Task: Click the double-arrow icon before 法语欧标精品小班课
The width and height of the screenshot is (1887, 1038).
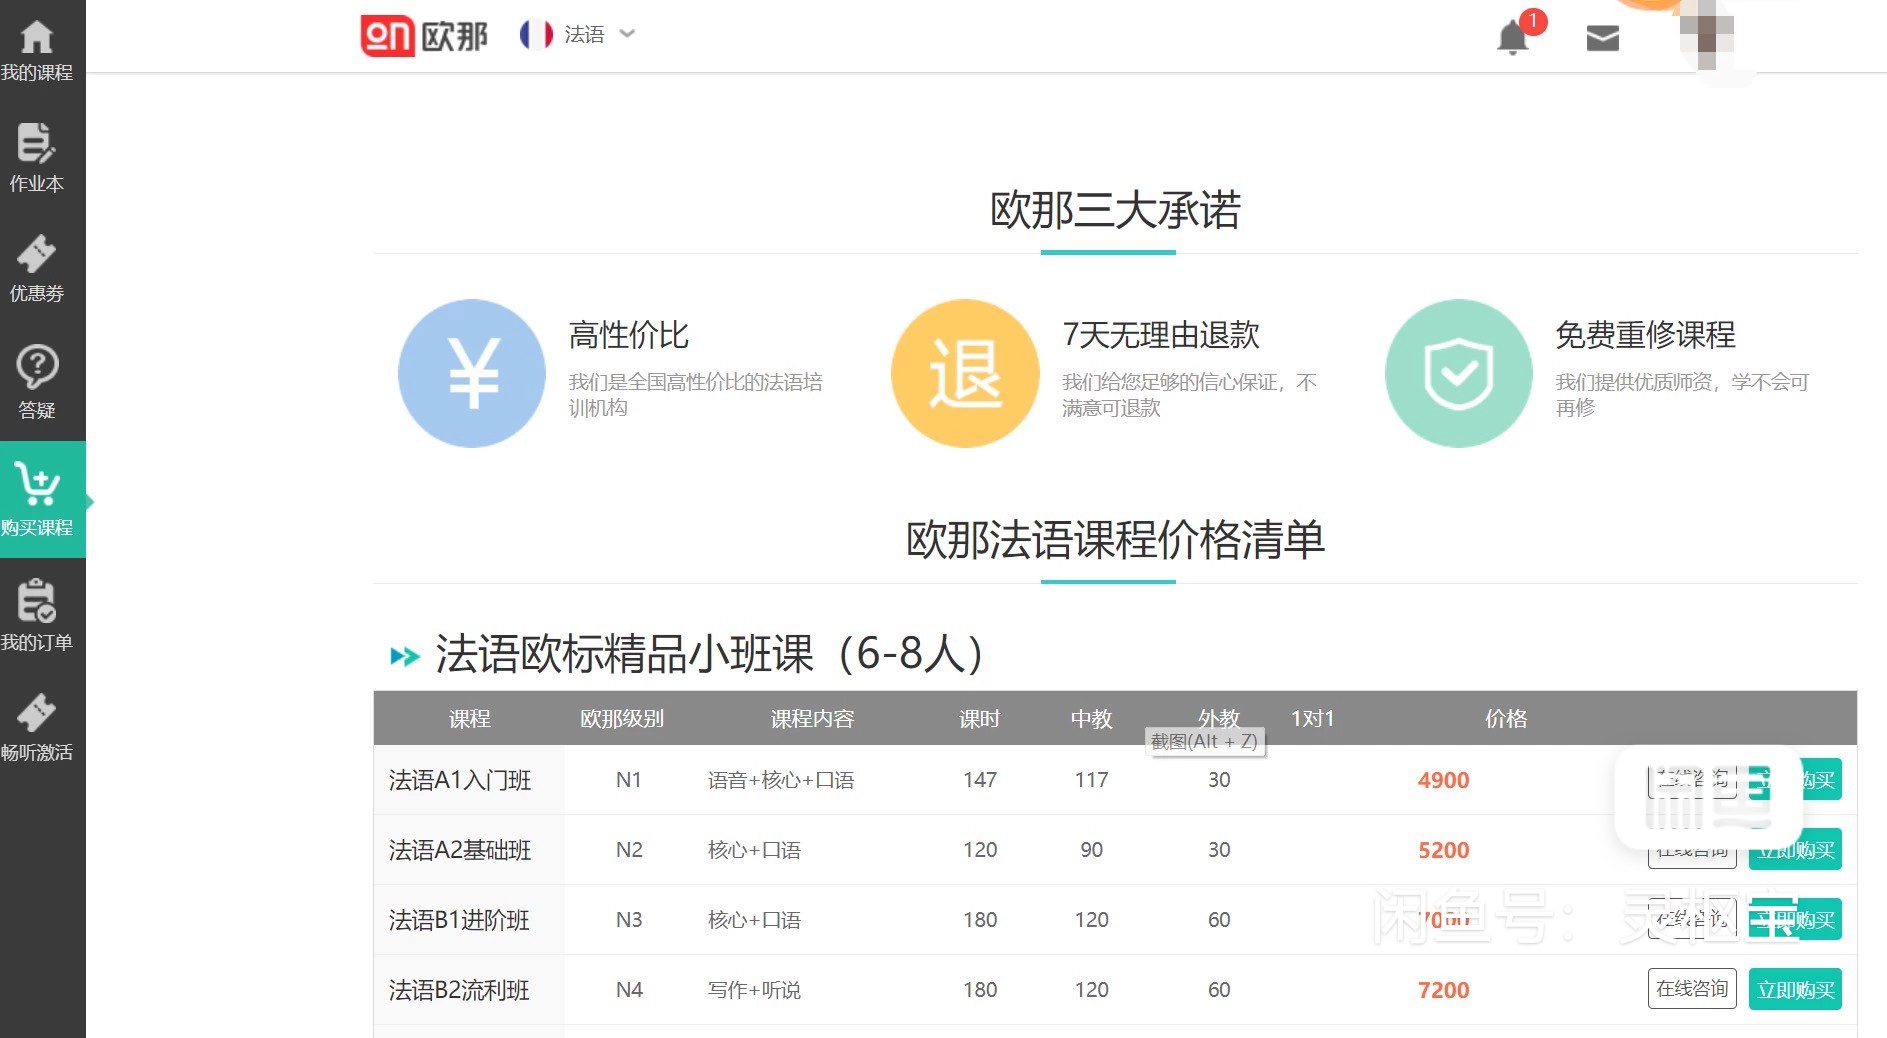Action: tap(404, 656)
